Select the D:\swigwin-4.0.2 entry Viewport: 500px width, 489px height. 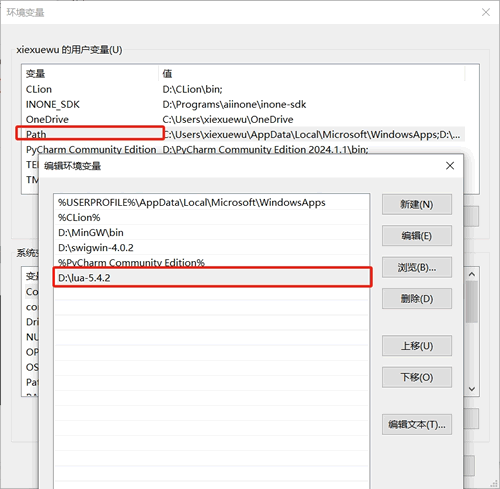coord(212,248)
